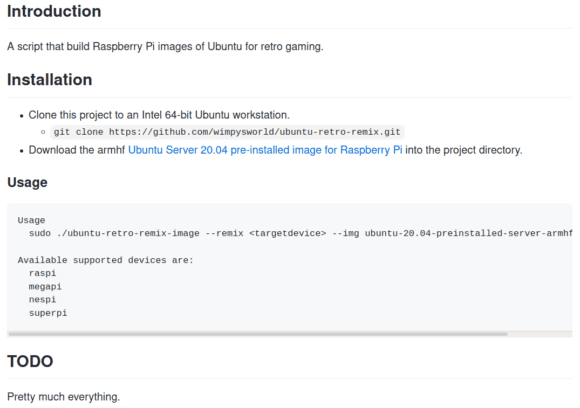Viewport: 580px width, 408px height.
Task: Click the git clone command text
Action: [x=227, y=132]
